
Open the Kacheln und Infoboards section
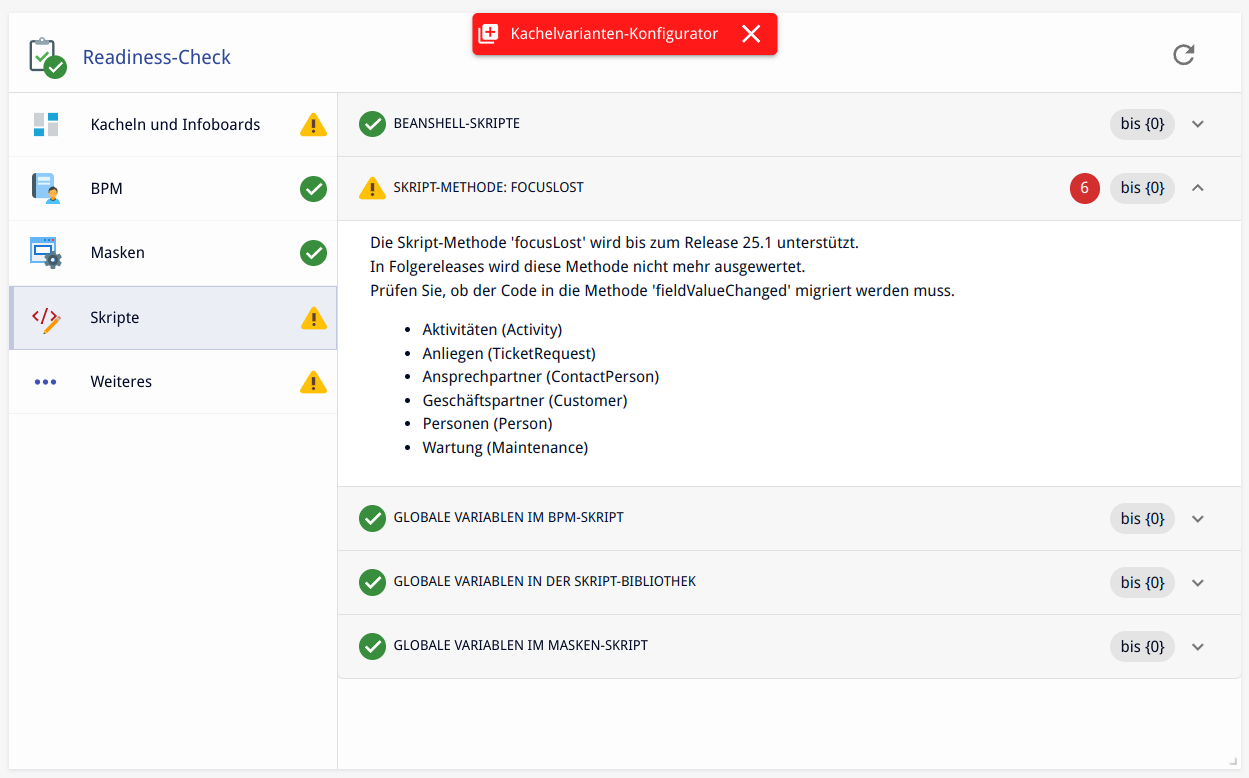tap(175, 125)
